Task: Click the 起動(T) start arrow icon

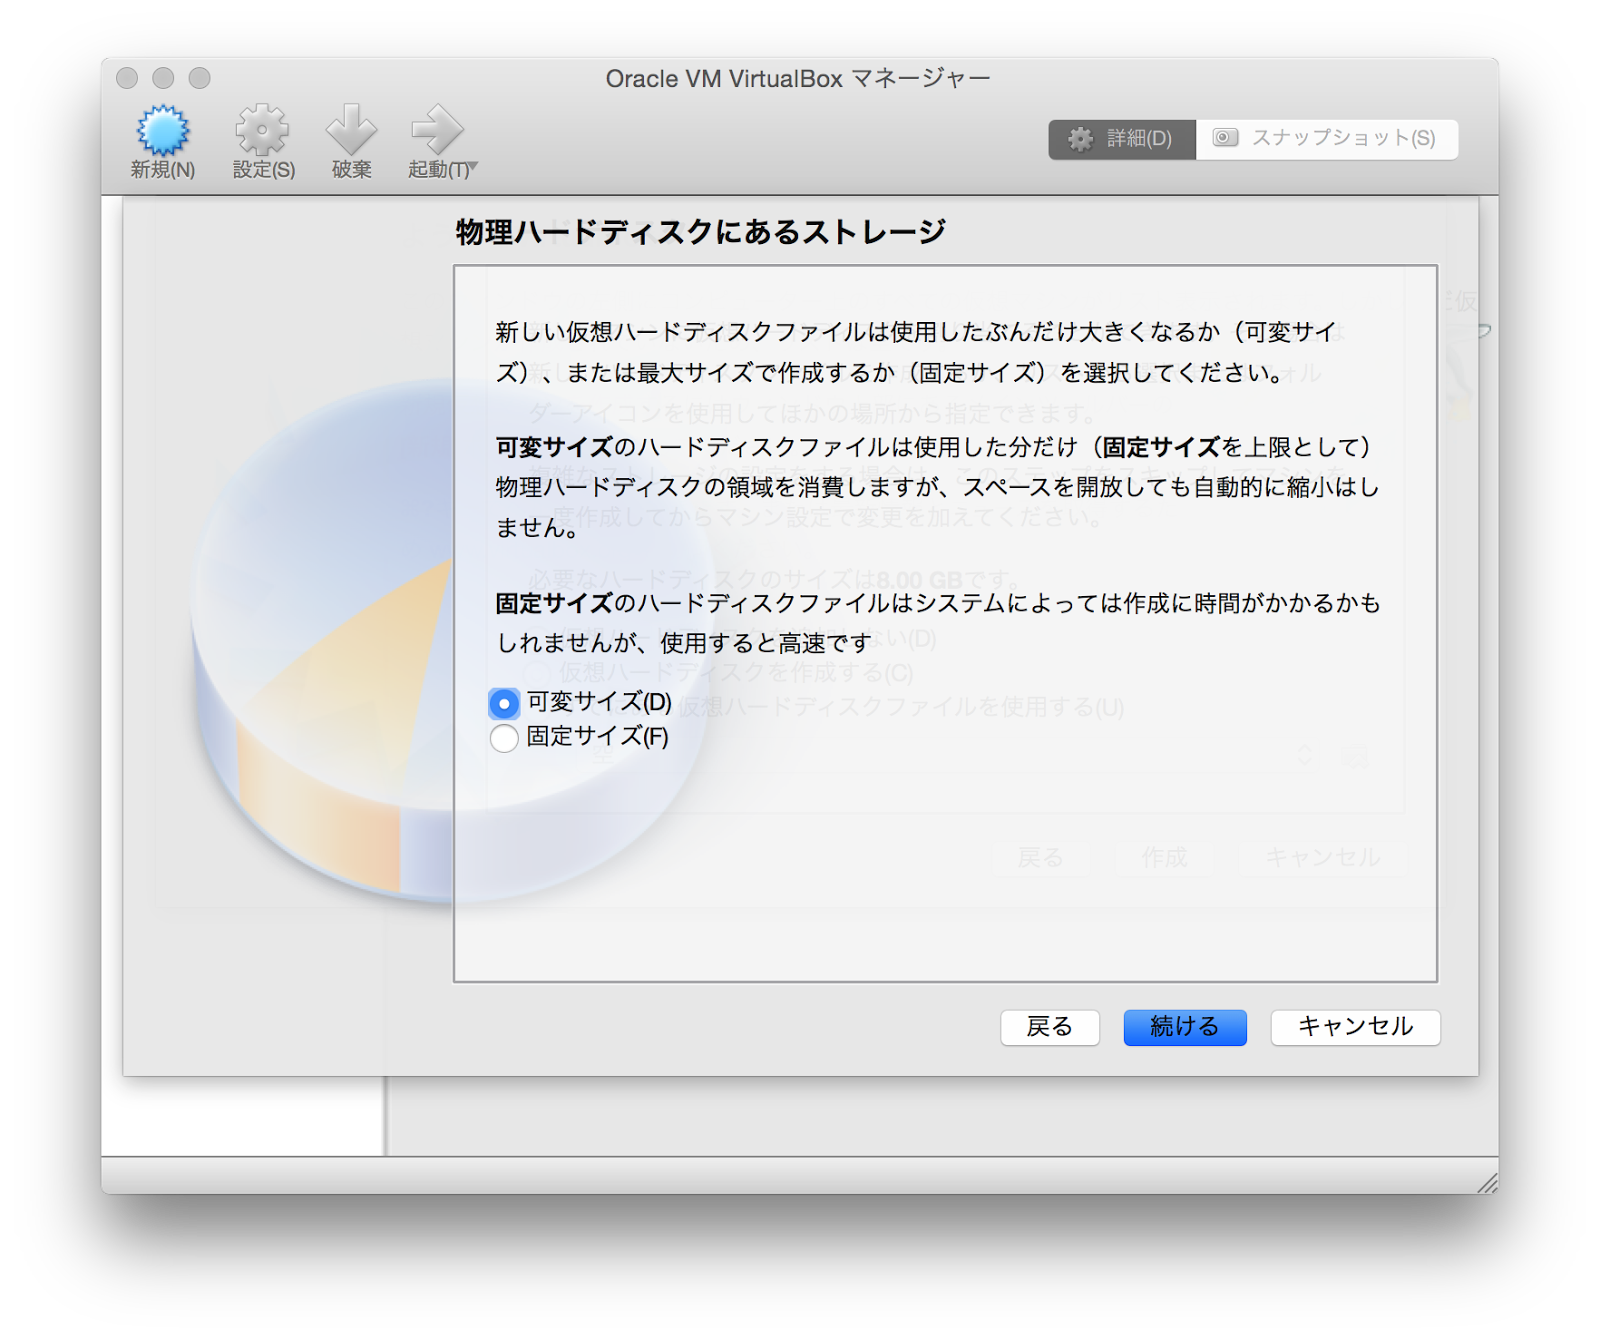Action: pyautogui.click(x=437, y=131)
